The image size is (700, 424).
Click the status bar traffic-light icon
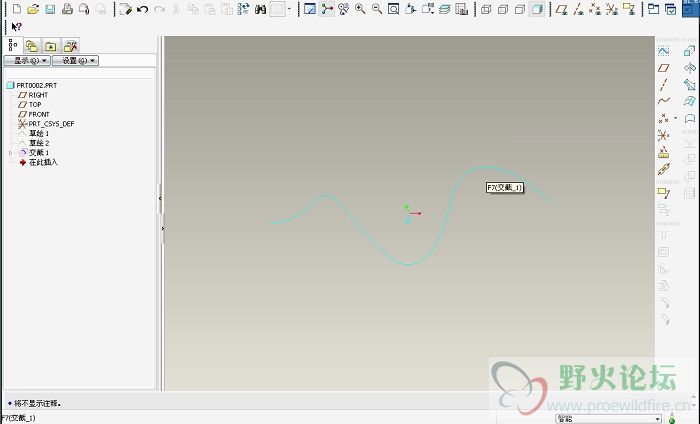click(x=672, y=419)
